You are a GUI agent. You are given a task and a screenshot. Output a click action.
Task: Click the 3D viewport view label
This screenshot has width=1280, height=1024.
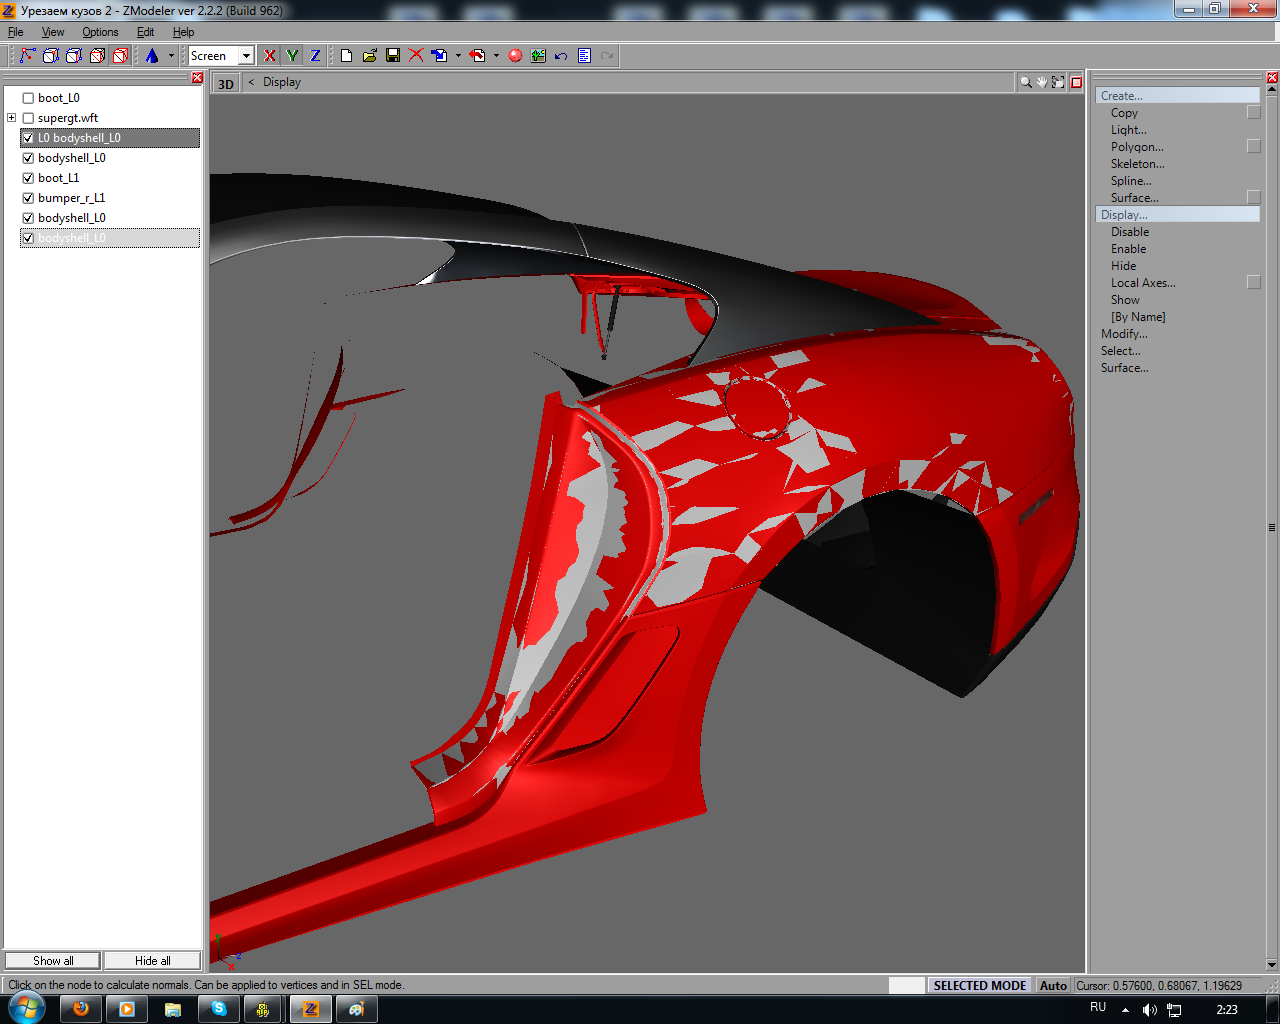click(226, 84)
